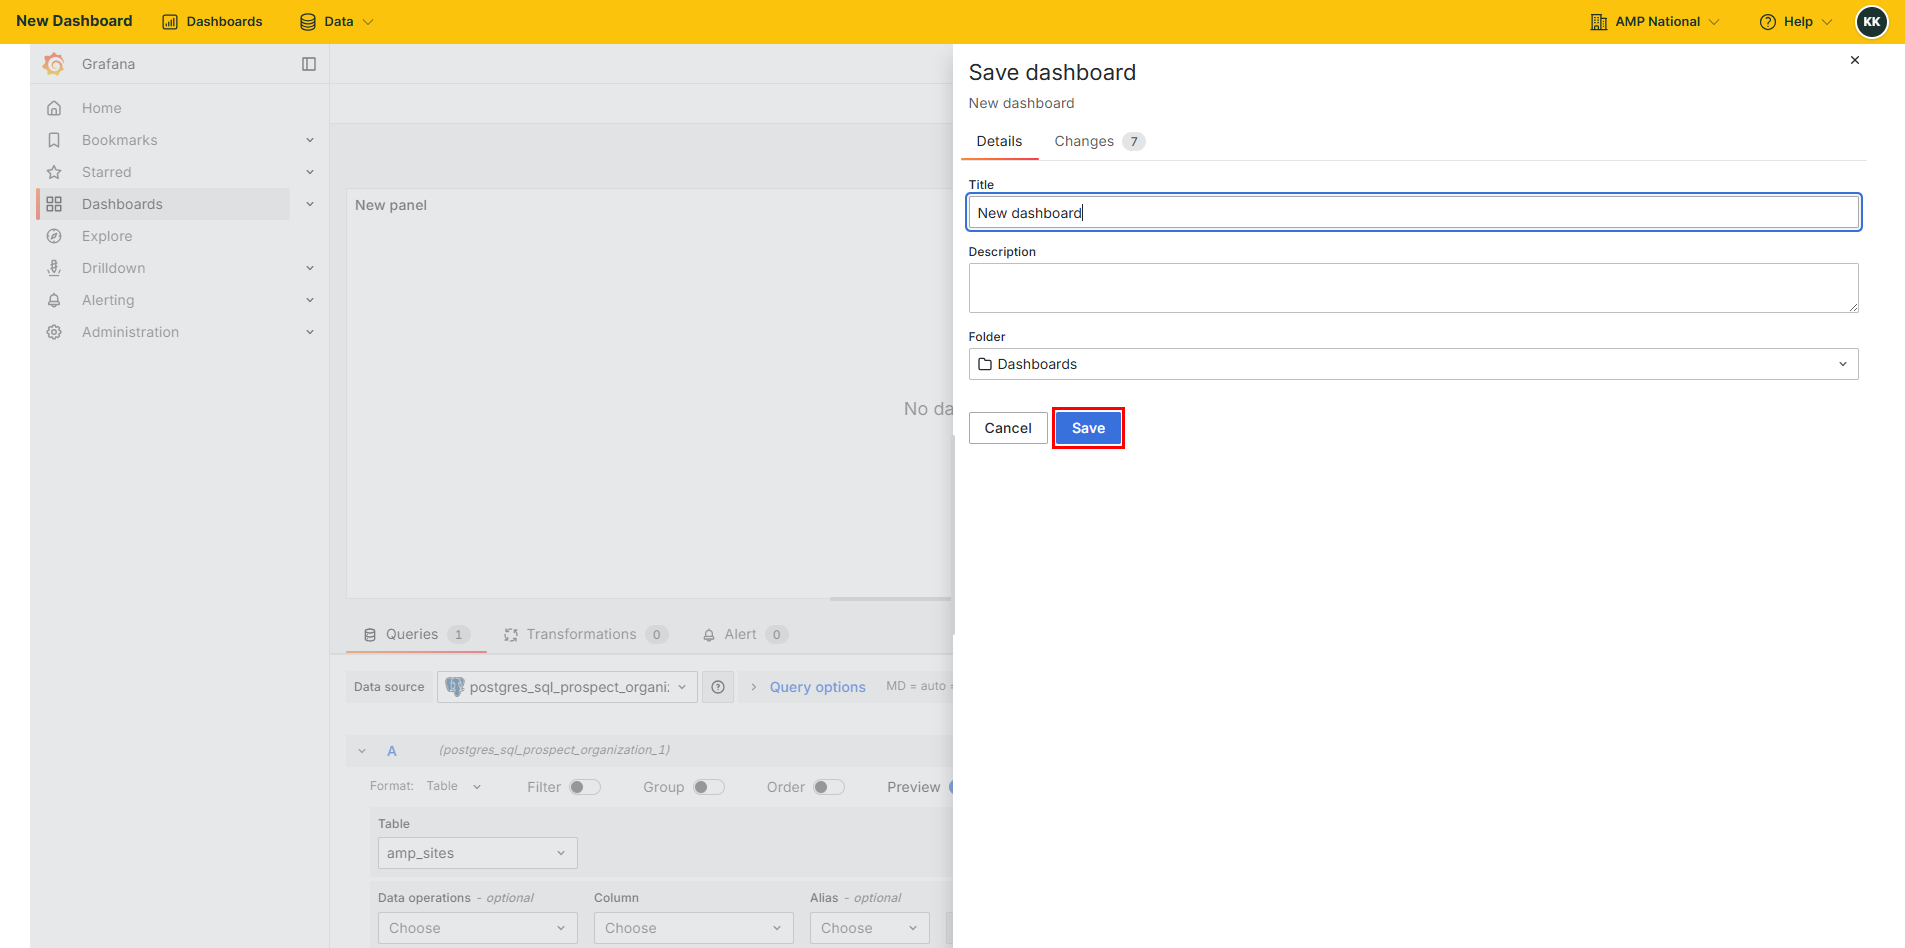1905x948 pixels.
Task: Open the postgres data source dropdown
Action: (567, 687)
